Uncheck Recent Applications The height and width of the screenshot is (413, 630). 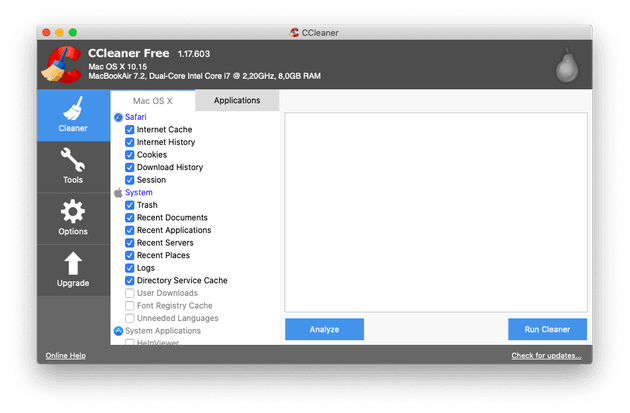129,230
